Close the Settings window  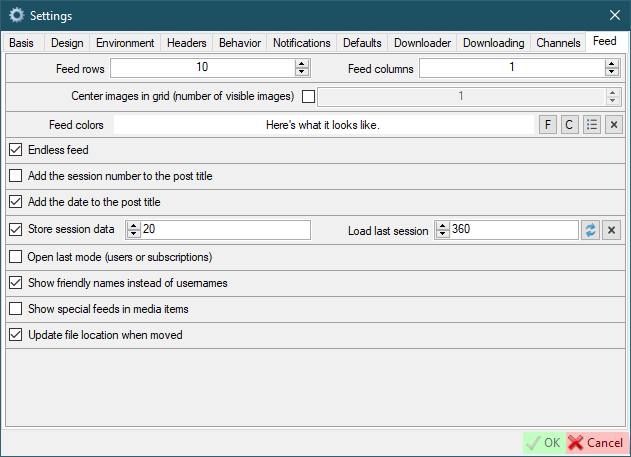614,15
